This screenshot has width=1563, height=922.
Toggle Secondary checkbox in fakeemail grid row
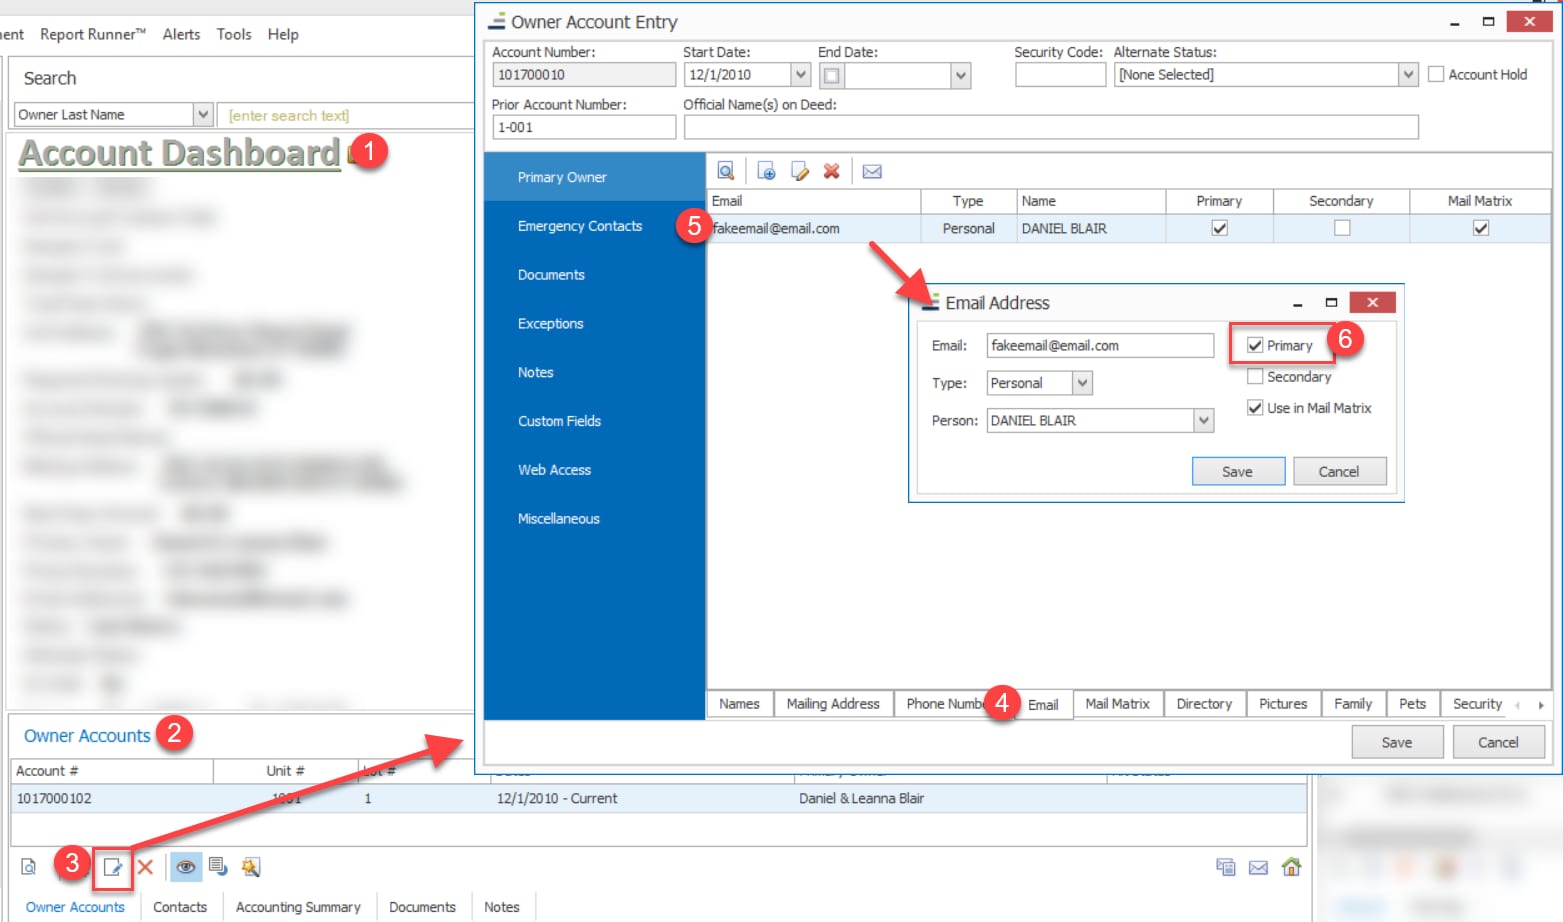coord(1342,228)
